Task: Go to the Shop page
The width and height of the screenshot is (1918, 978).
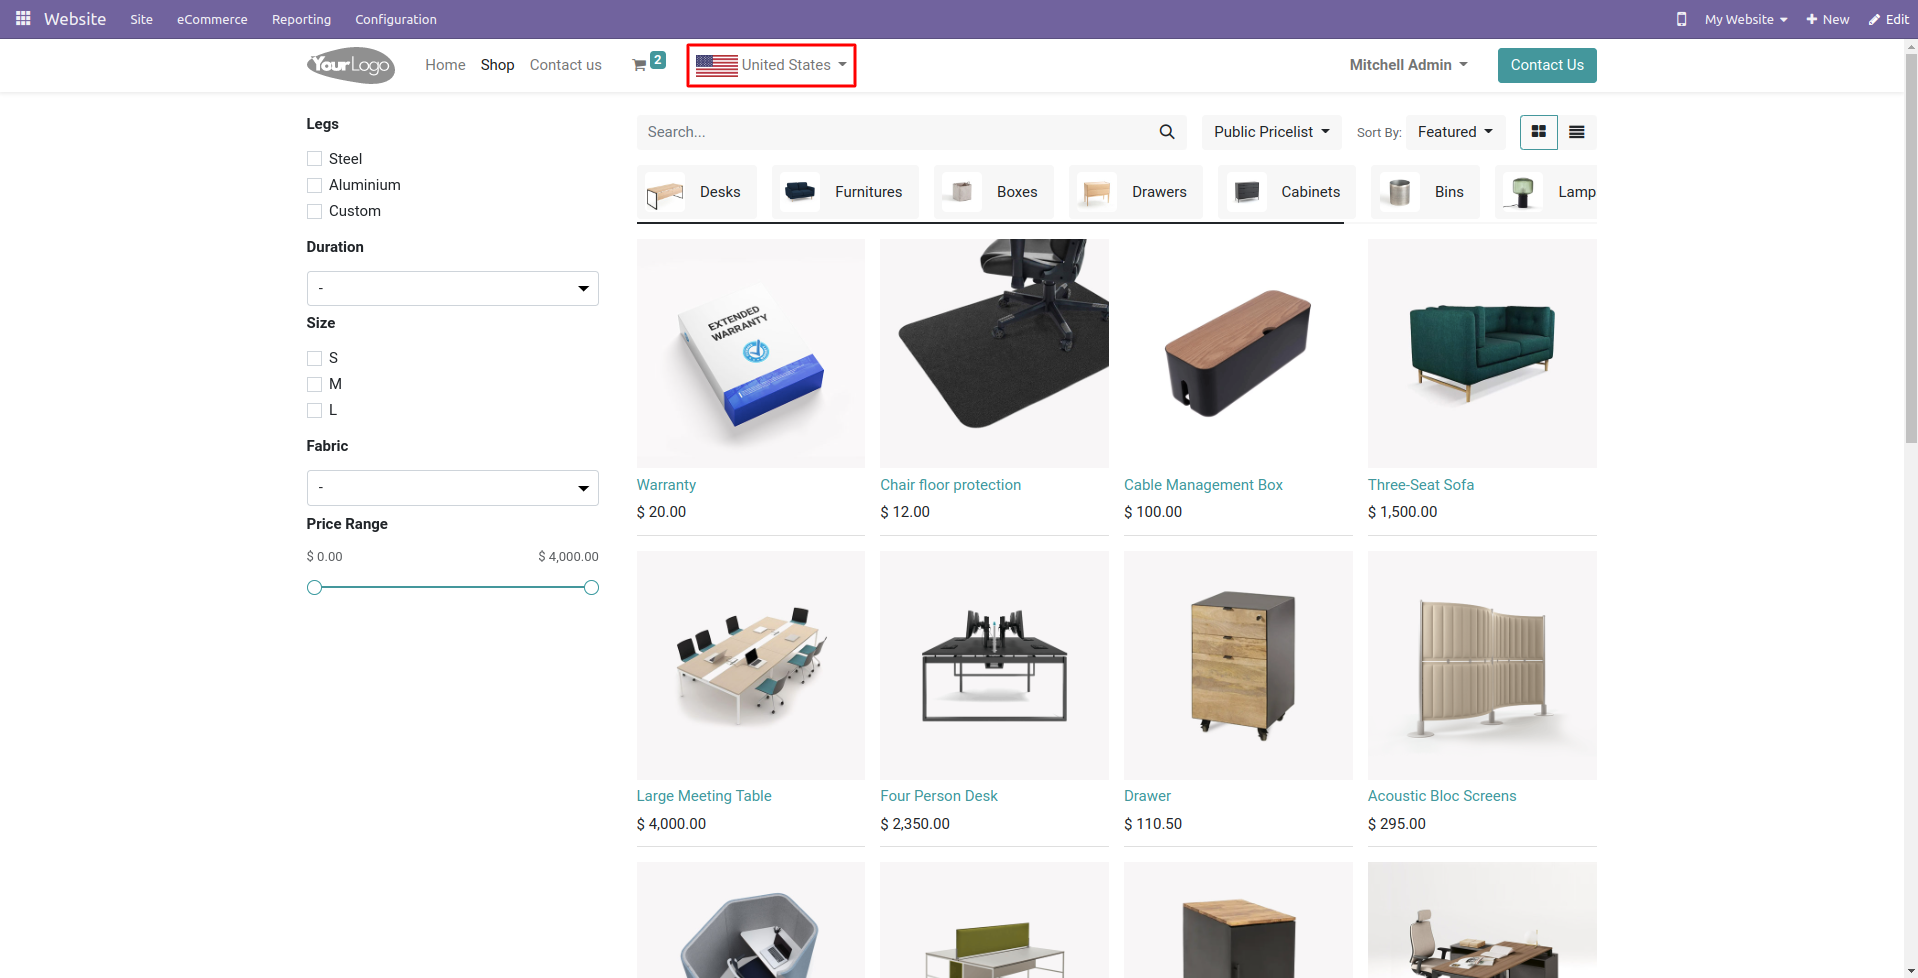Action: pos(497,65)
